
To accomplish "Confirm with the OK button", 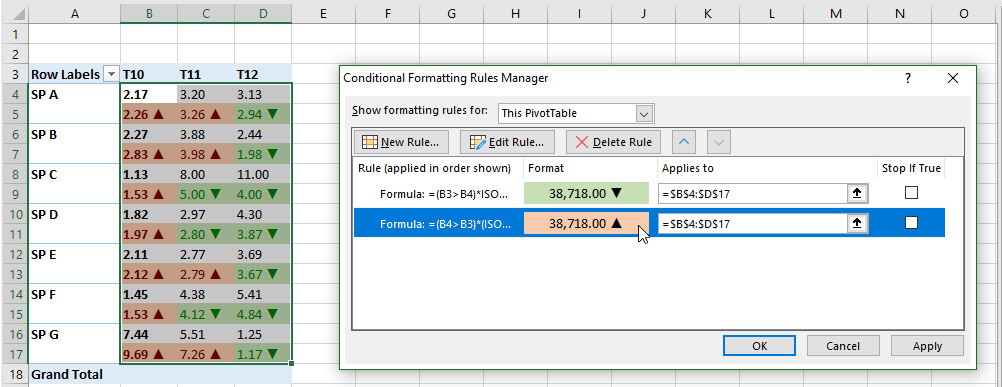I will [760, 345].
